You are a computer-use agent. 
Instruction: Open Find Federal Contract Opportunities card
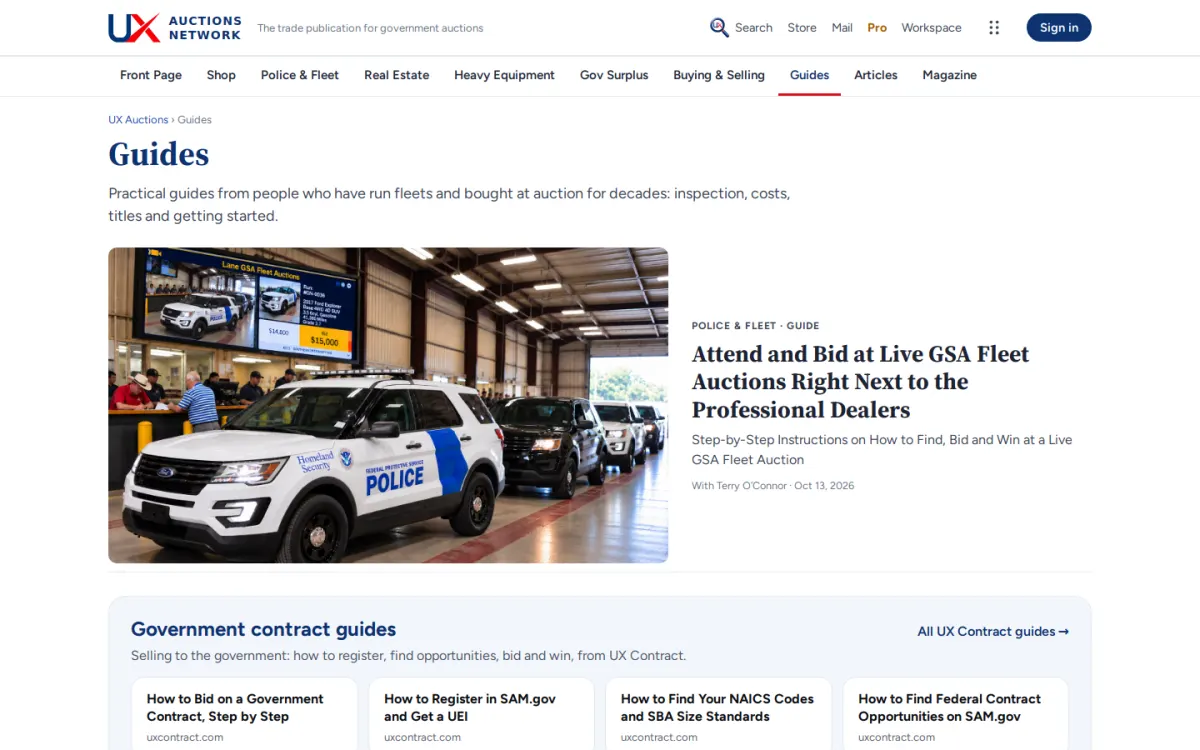click(956, 714)
